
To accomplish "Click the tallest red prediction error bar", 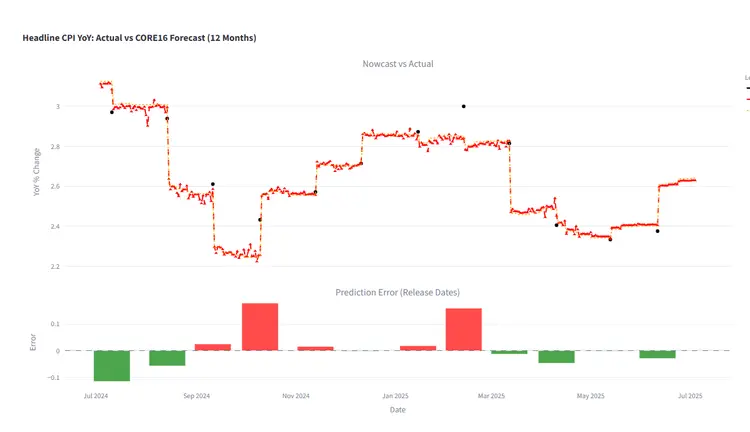I will tap(260, 326).
